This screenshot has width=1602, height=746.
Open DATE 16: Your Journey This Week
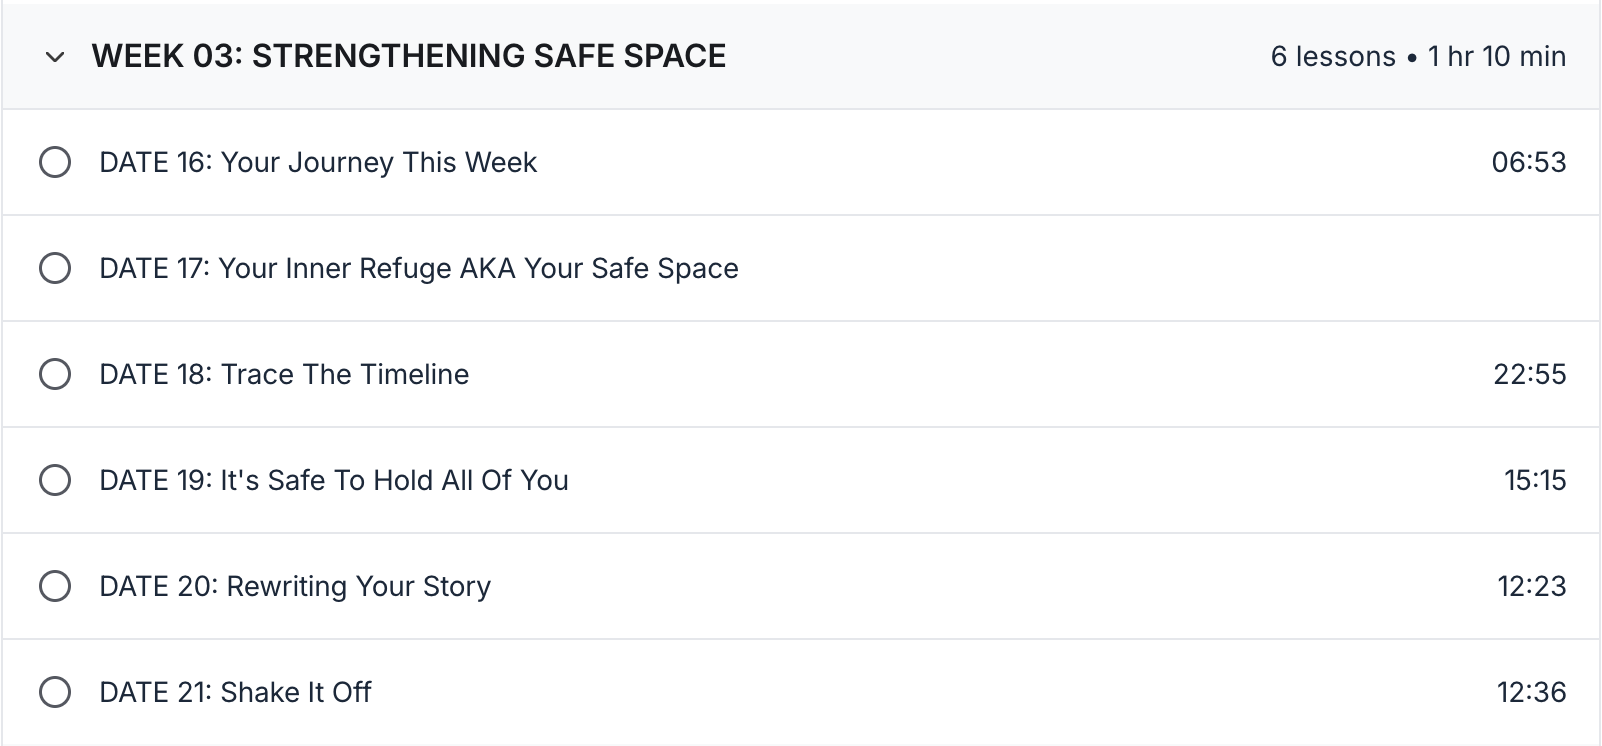(318, 162)
